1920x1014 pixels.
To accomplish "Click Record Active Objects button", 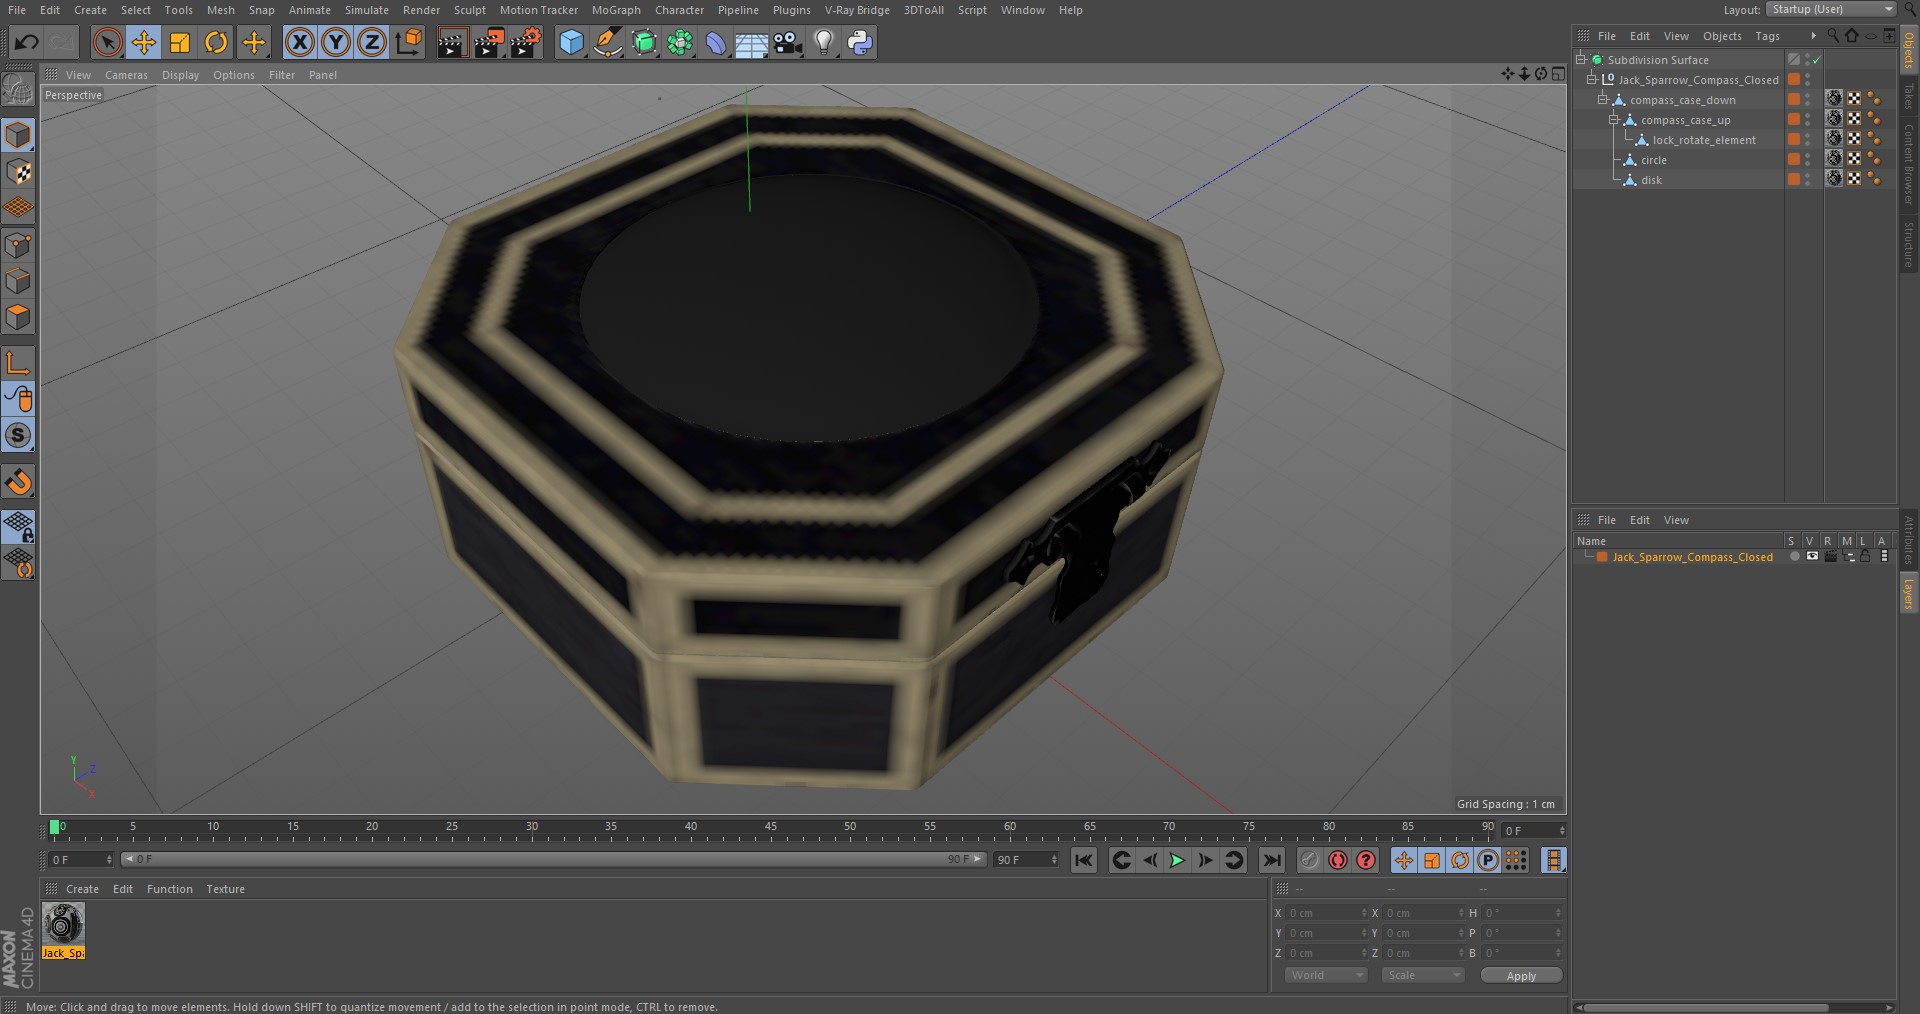I will pyautogui.click(x=1310, y=860).
